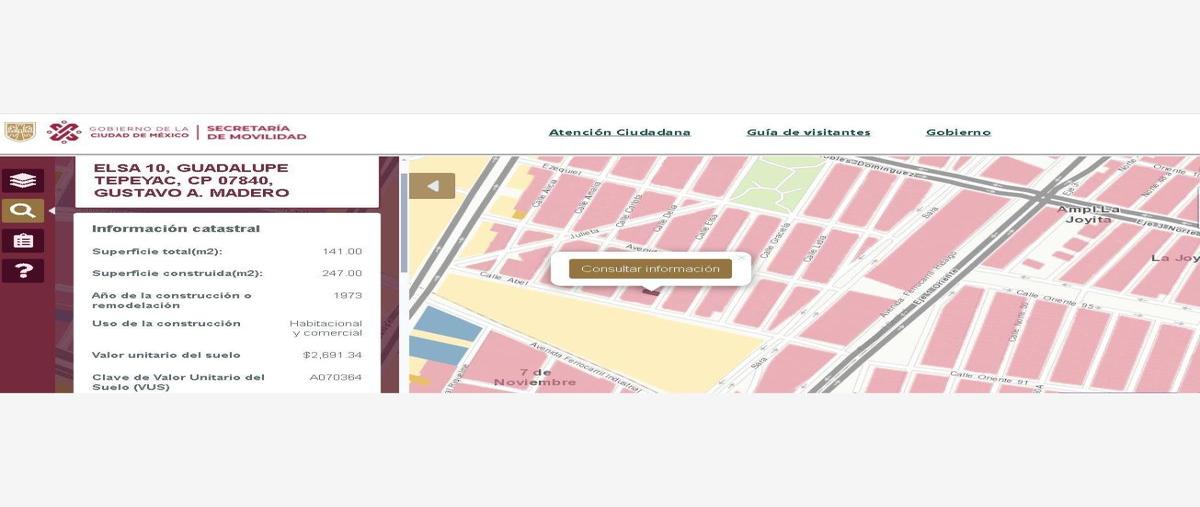
Task: Open Guía de visitantes link
Action: [x=808, y=132]
